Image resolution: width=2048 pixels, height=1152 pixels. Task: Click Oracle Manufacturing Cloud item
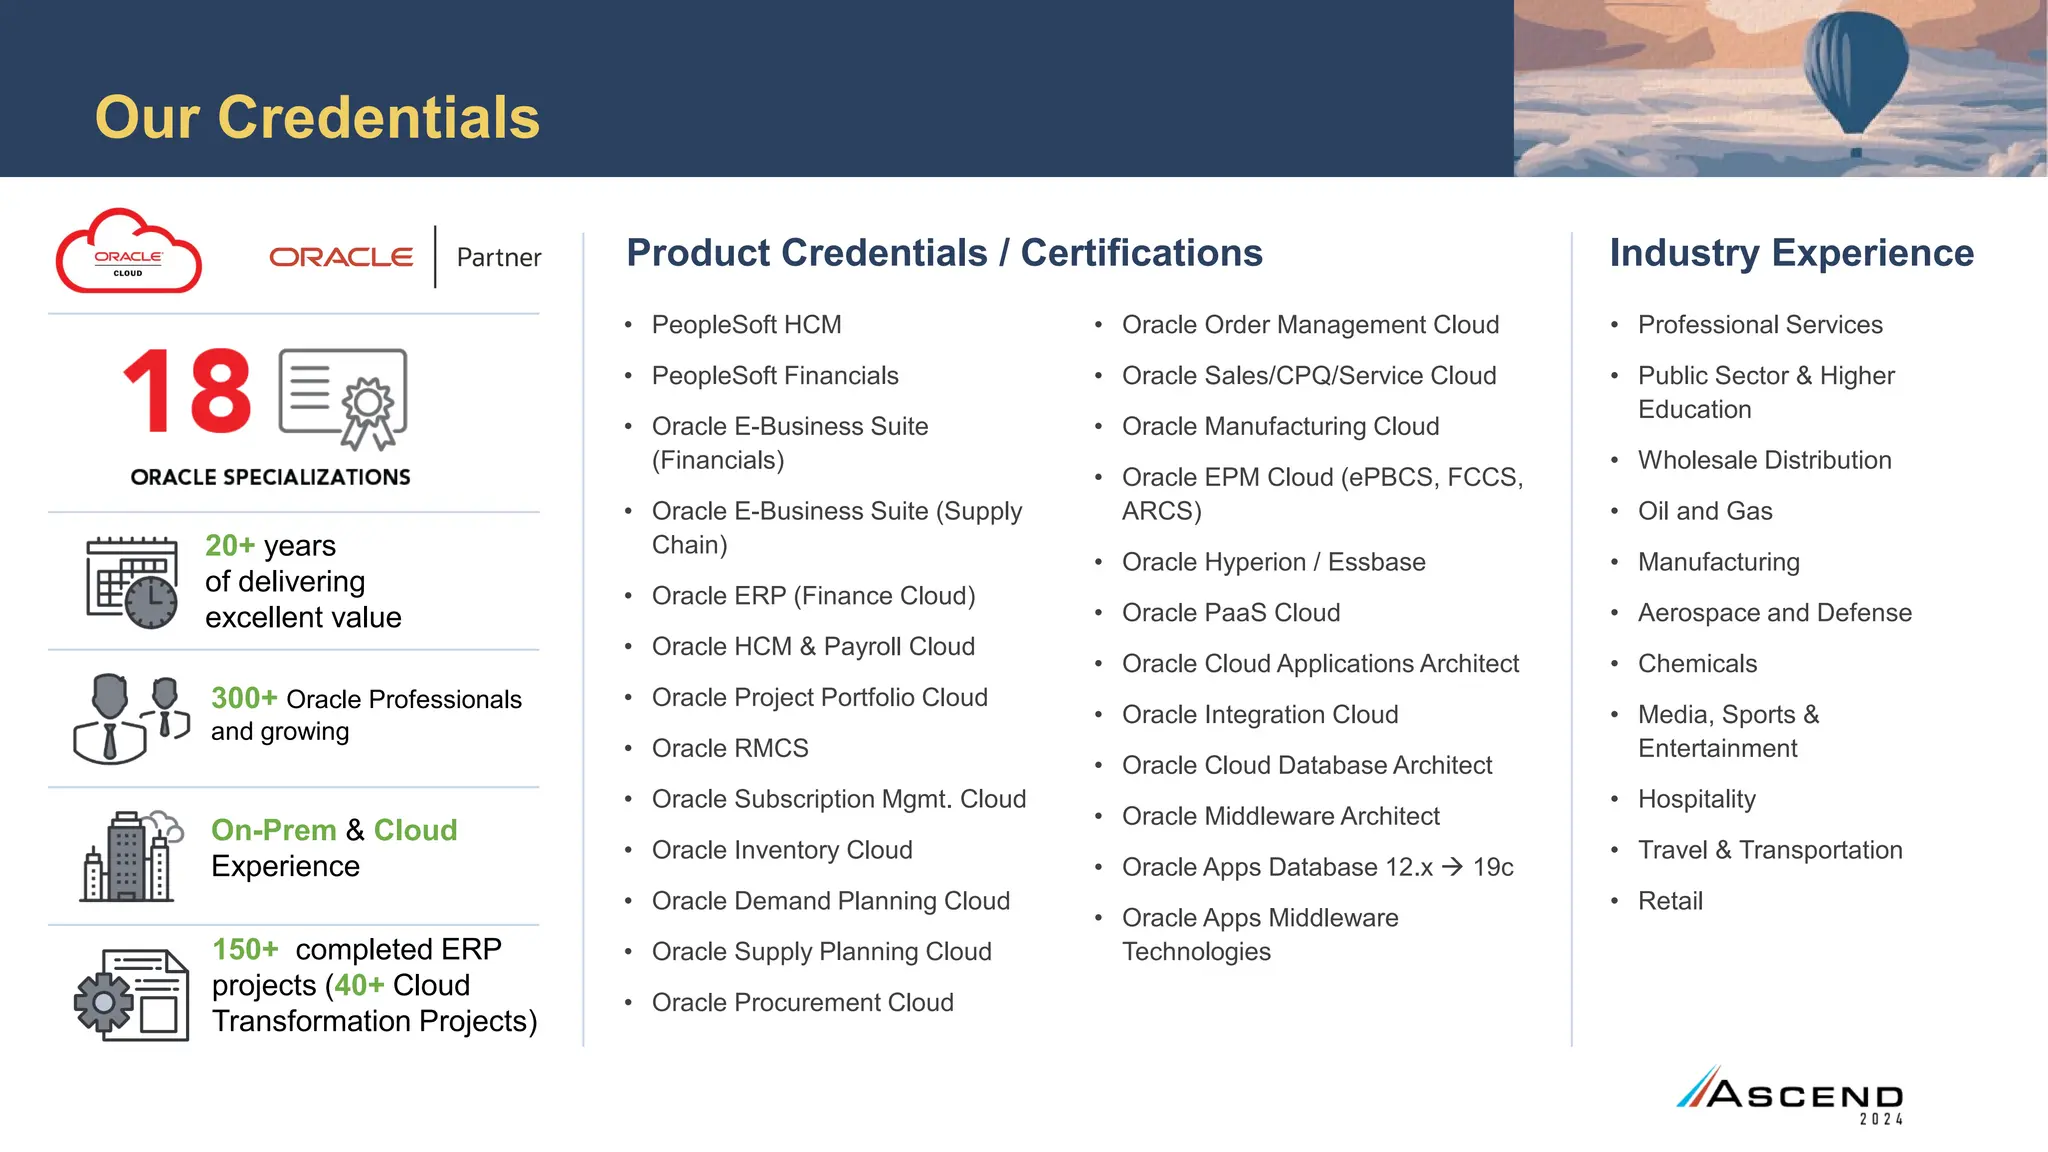click(x=1280, y=427)
